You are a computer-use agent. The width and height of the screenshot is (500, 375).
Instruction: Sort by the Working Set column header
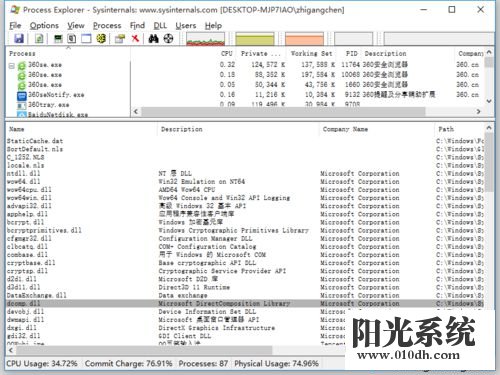311,54
